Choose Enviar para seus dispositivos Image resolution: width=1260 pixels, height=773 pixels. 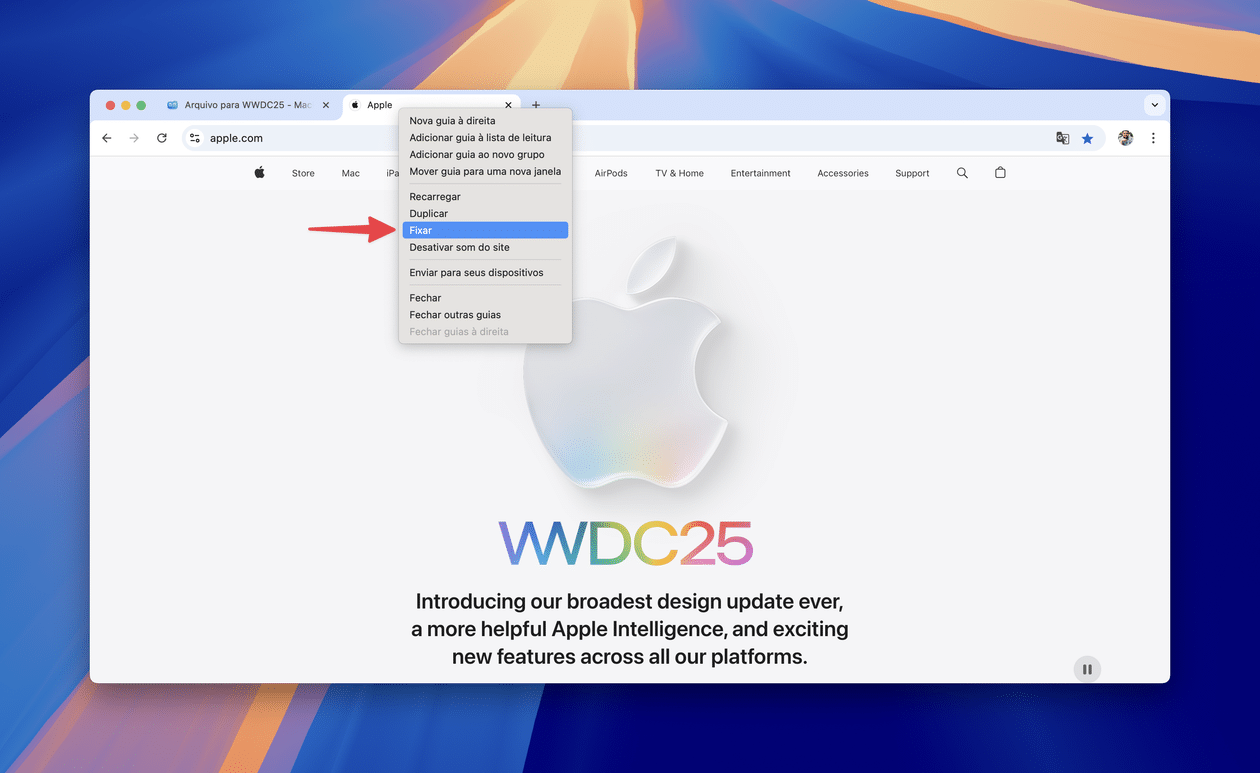[485, 273]
